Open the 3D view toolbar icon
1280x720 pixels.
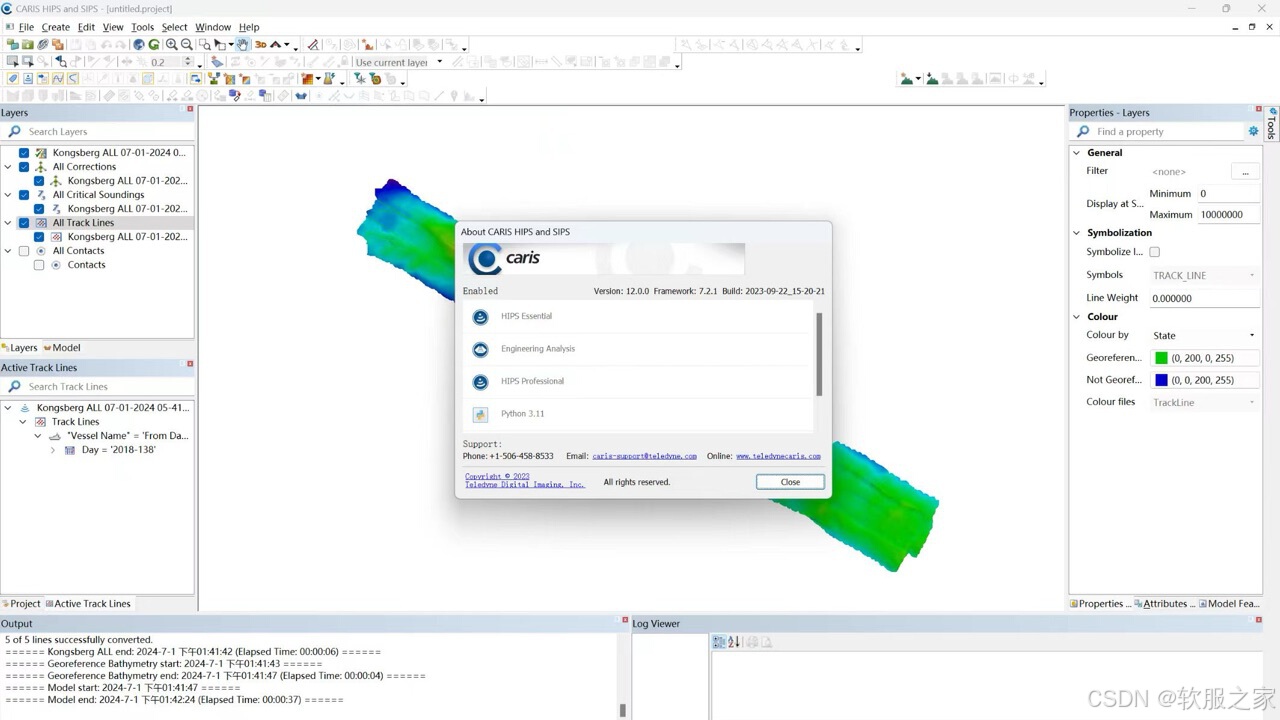(260, 44)
